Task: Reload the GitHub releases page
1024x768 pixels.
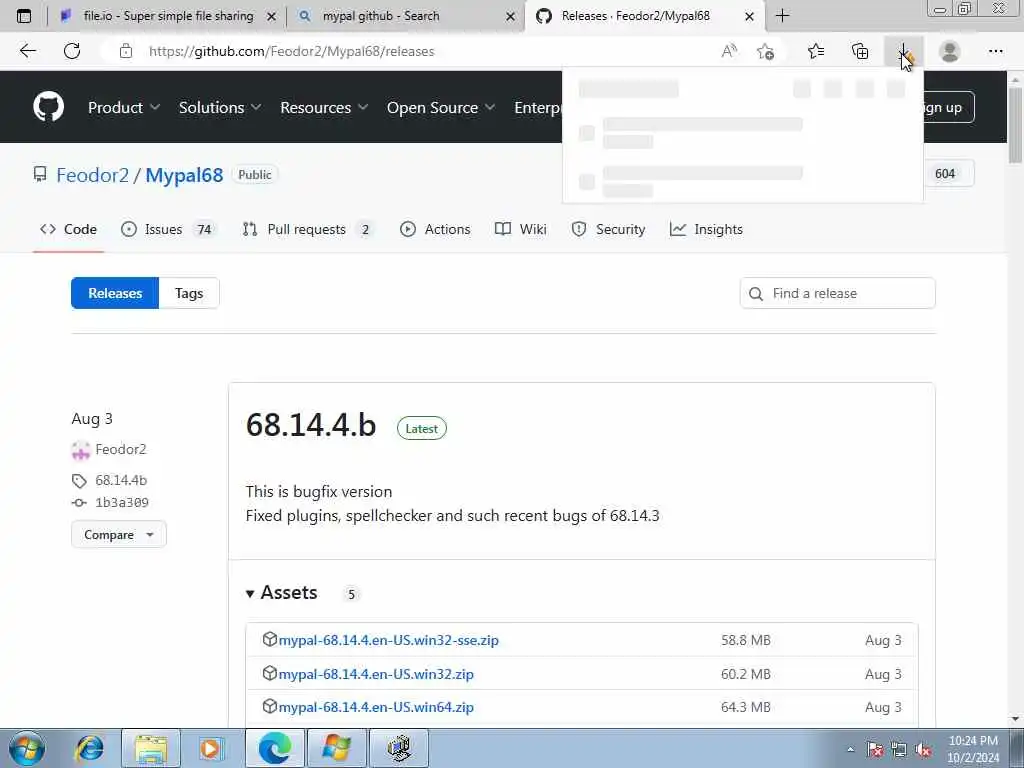Action: pyautogui.click(x=72, y=51)
